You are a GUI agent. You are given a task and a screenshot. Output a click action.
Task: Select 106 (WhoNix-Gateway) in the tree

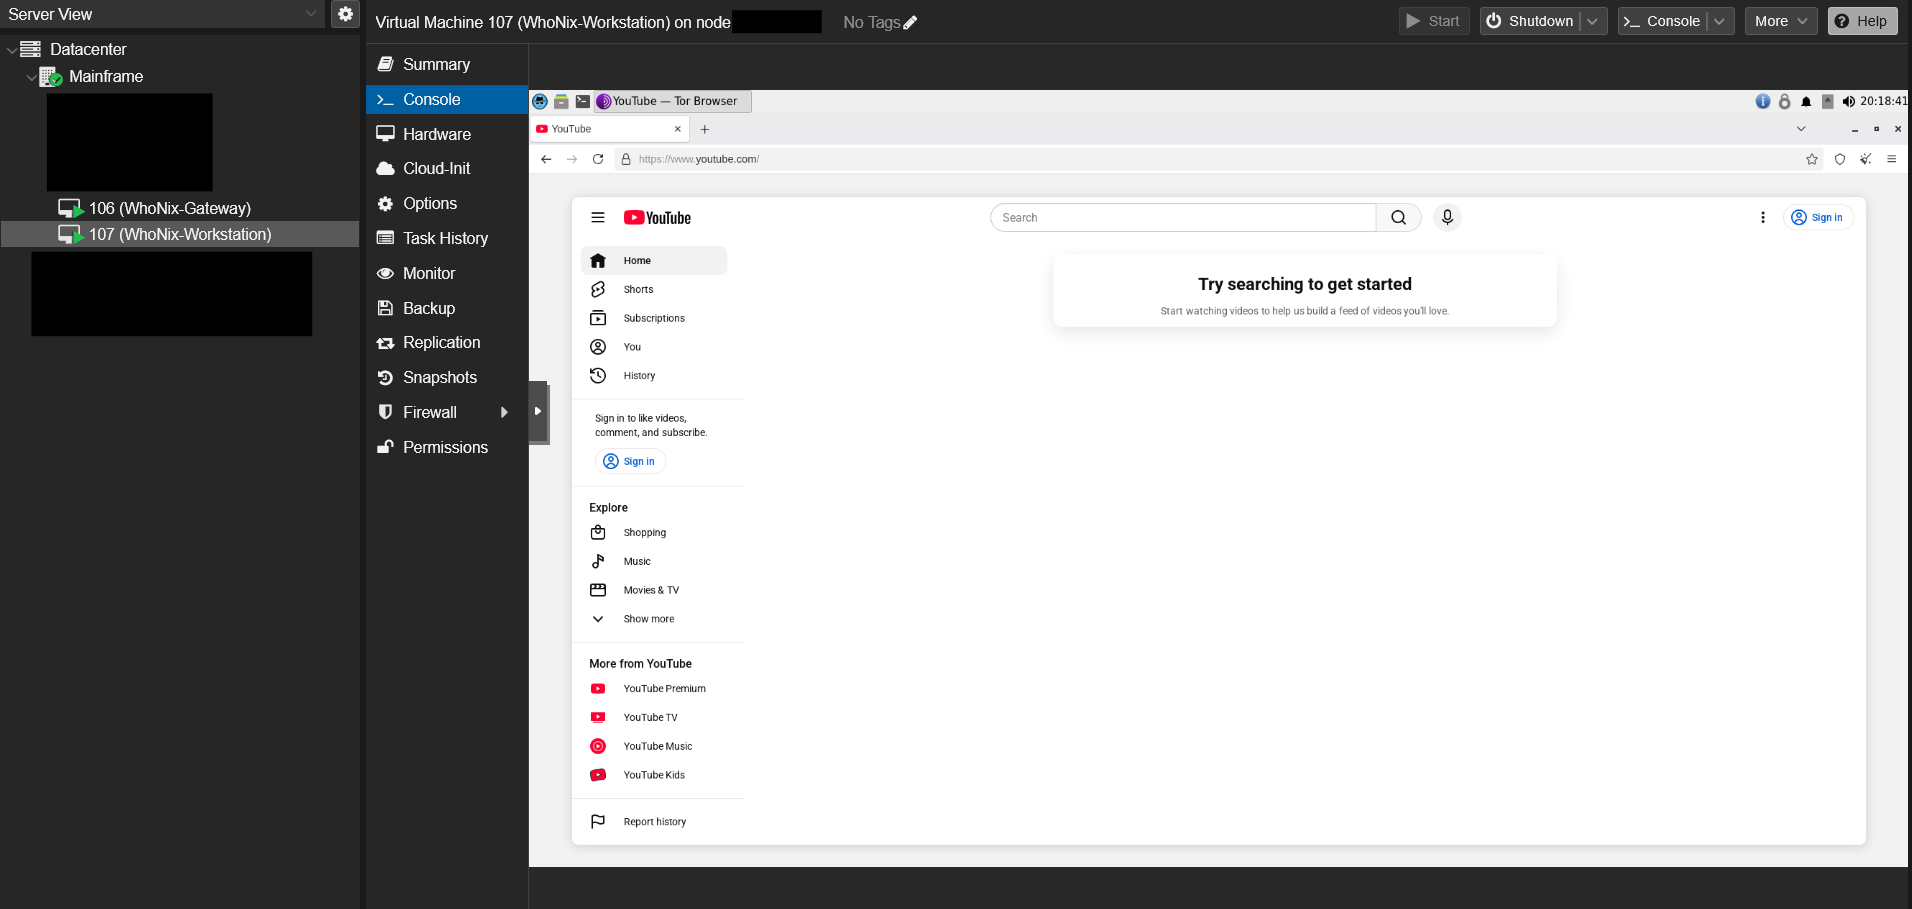[169, 208]
